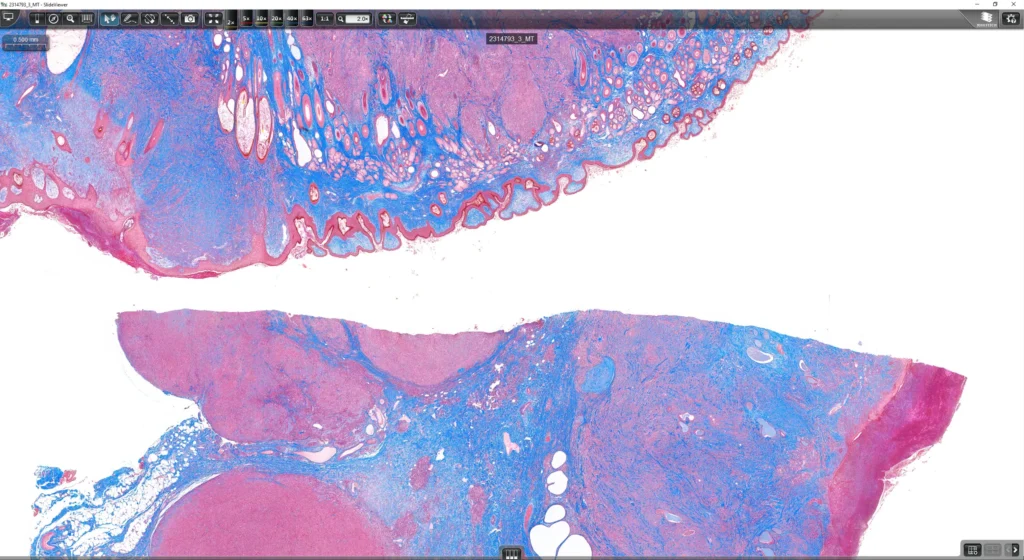Image resolution: width=1024 pixels, height=560 pixels.
Task: Activate the freehand annotation pen tool
Action: pyautogui.click(x=129, y=19)
